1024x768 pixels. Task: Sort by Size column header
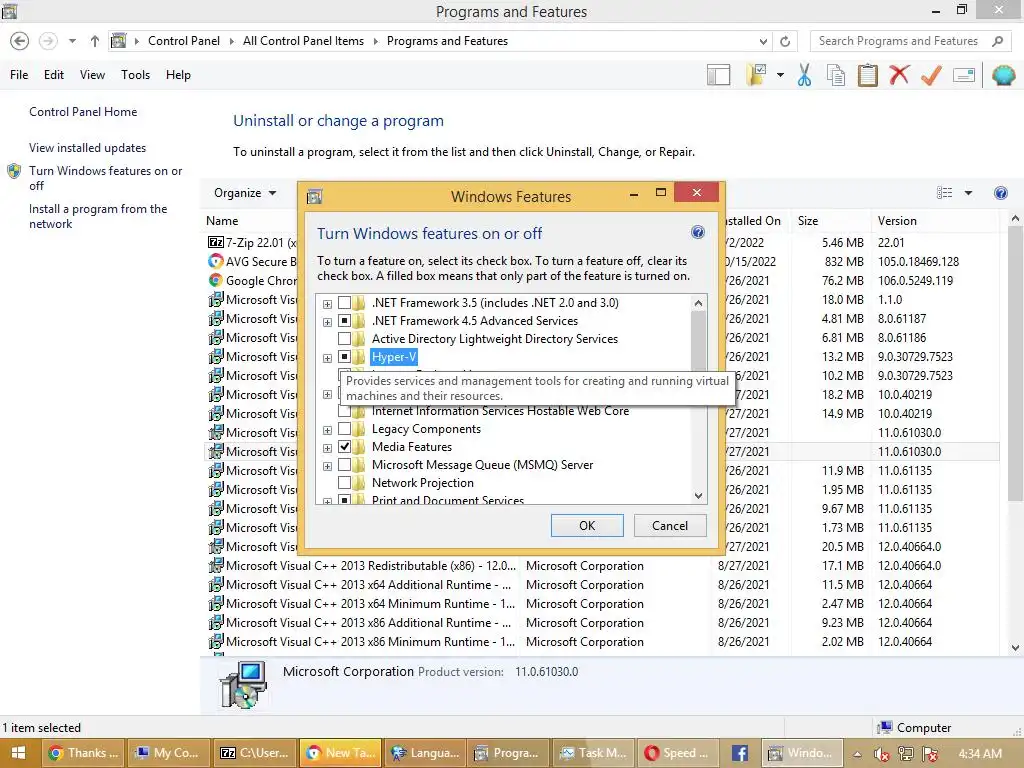[830, 221]
